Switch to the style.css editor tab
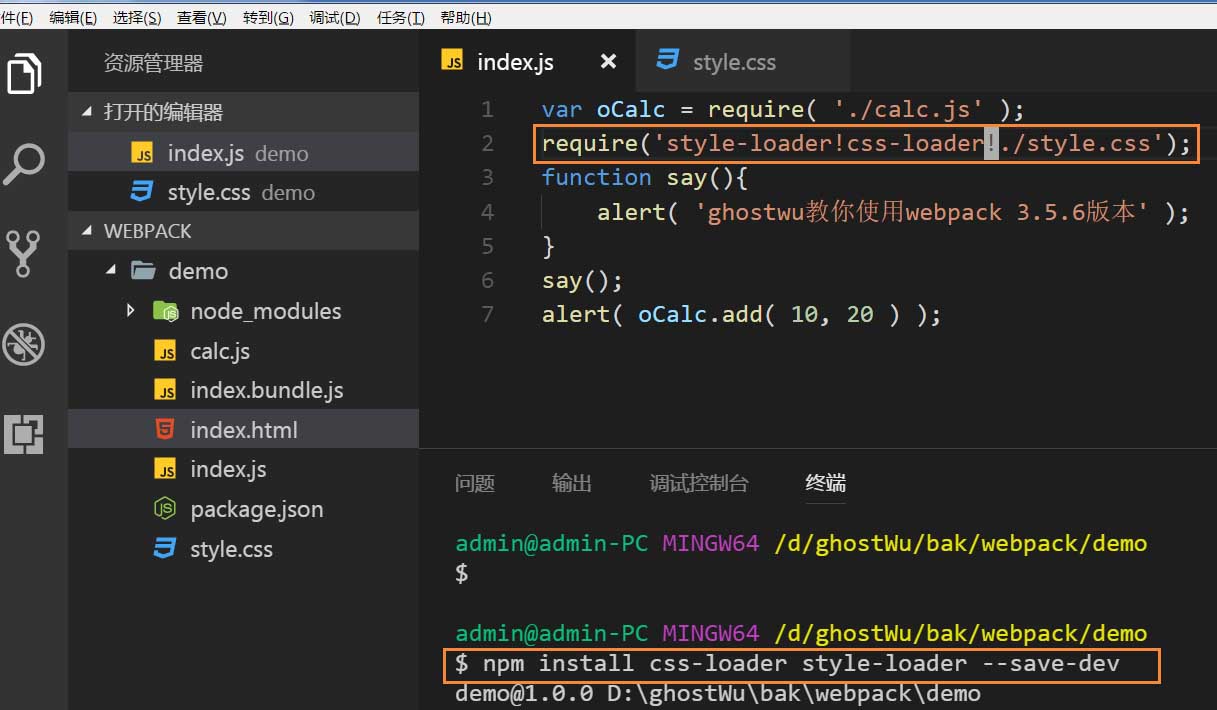Screen dimensions: 1217x710 click(x=742, y=62)
